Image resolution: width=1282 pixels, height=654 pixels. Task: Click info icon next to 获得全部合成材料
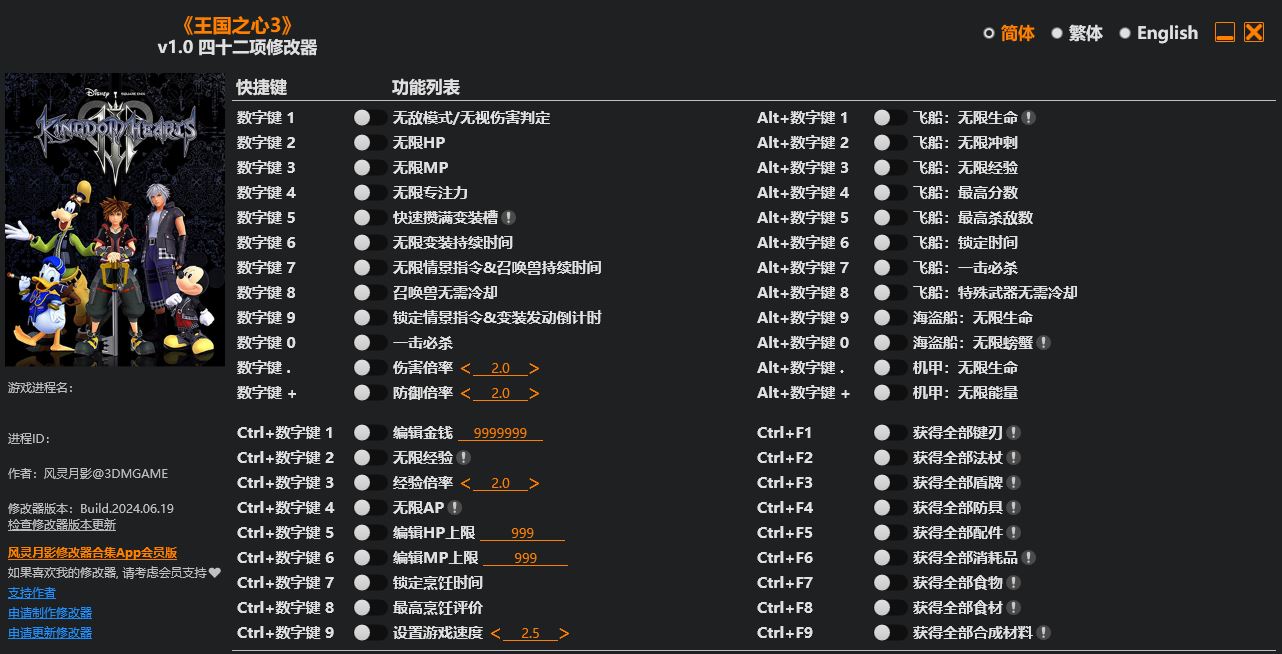[x=1044, y=633]
